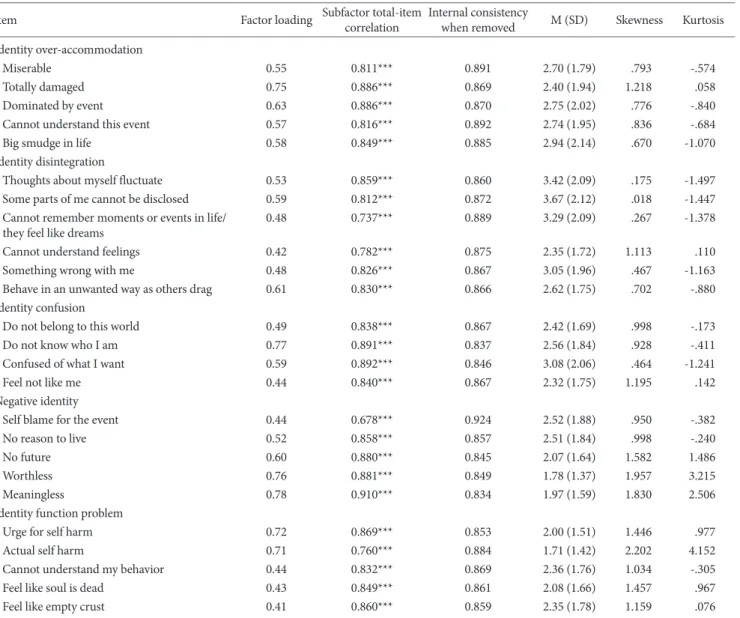Click 'Something wrong with me' label
Viewport: 740px width, 618px height.
point(68,271)
